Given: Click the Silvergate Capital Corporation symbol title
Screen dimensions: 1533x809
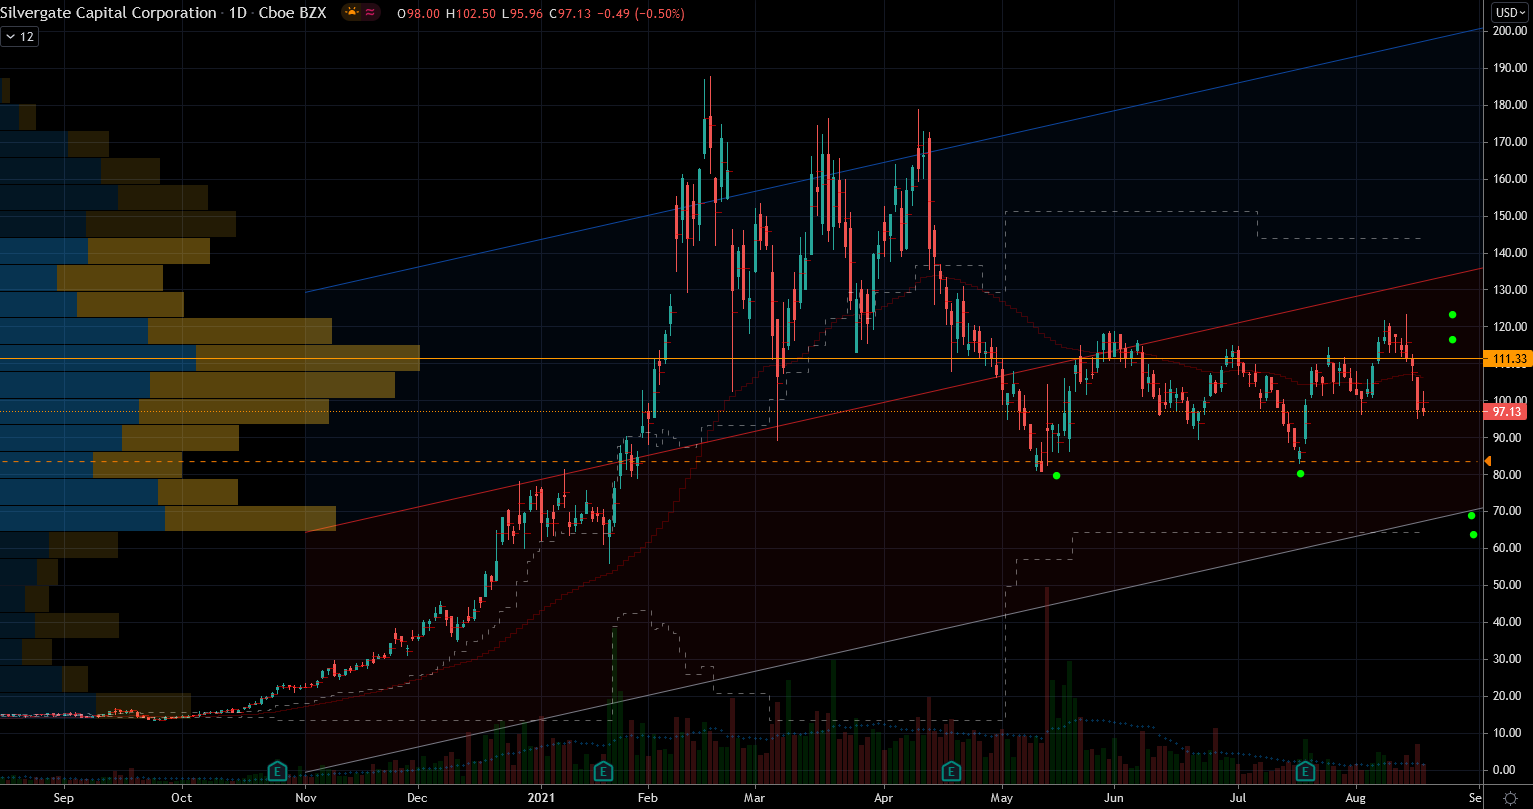Looking at the screenshot, I should pyautogui.click(x=109, y=13).
